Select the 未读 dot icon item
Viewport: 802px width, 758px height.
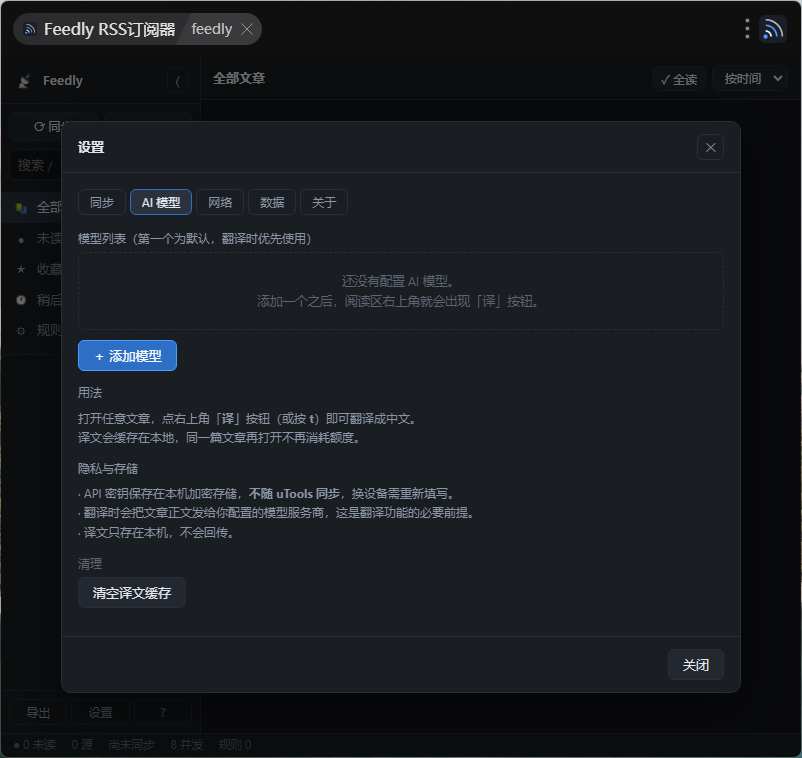21,239
